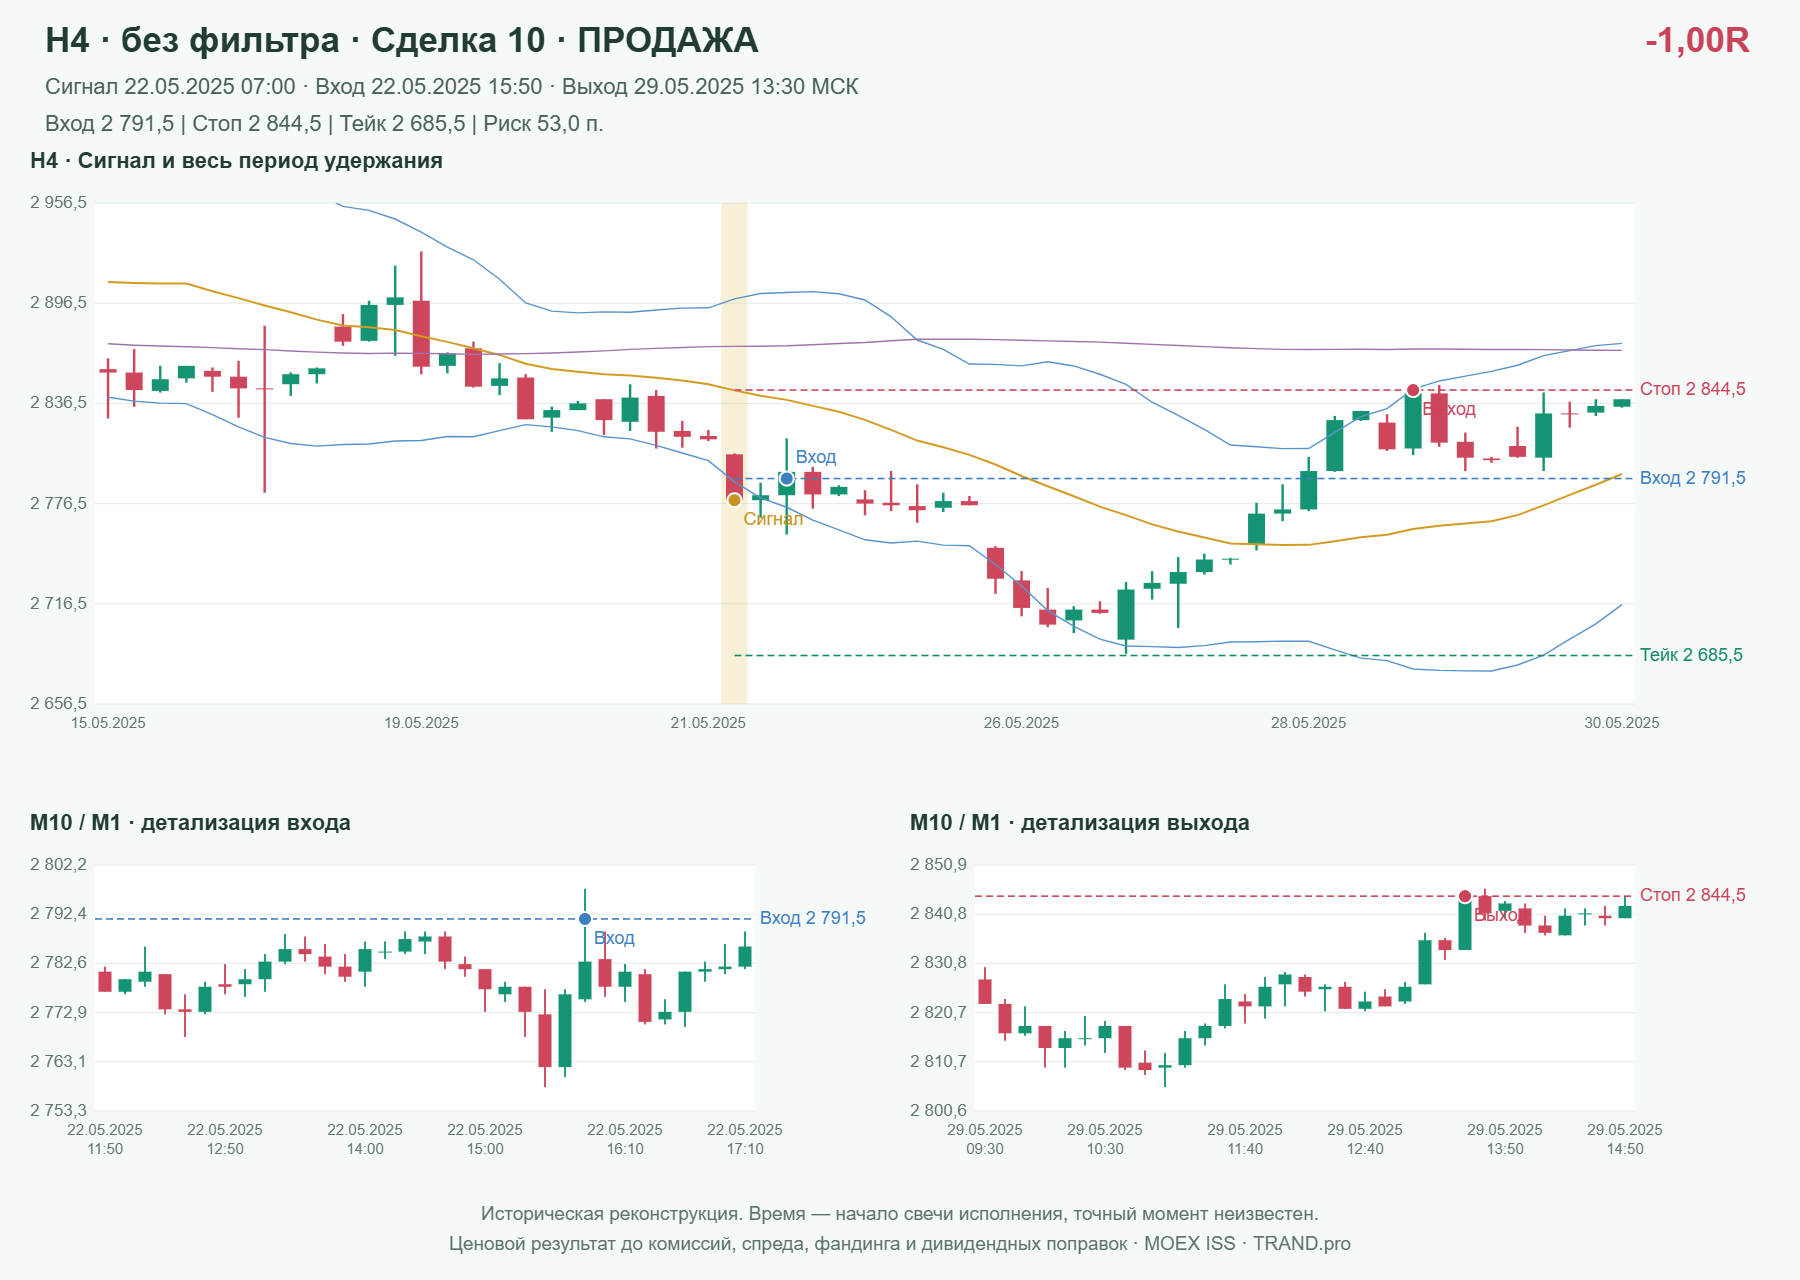Click the orange signal marker dot on H4 chart

pyautogui.click(x=734, y=500)
